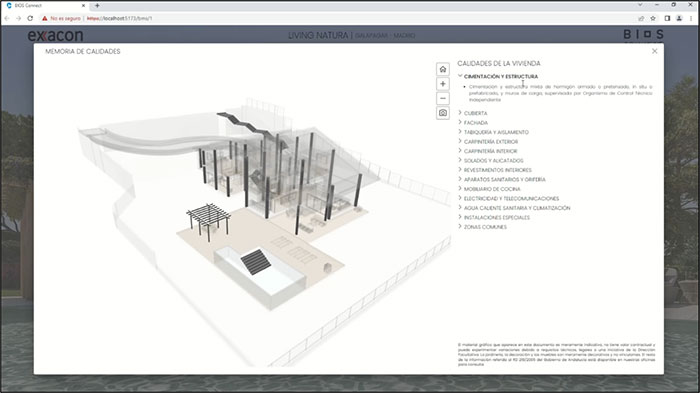Expand Aparatos Sanitarios y Grifería section
The width and height of the screenshot is (700, 393).
tap(502, 179)
